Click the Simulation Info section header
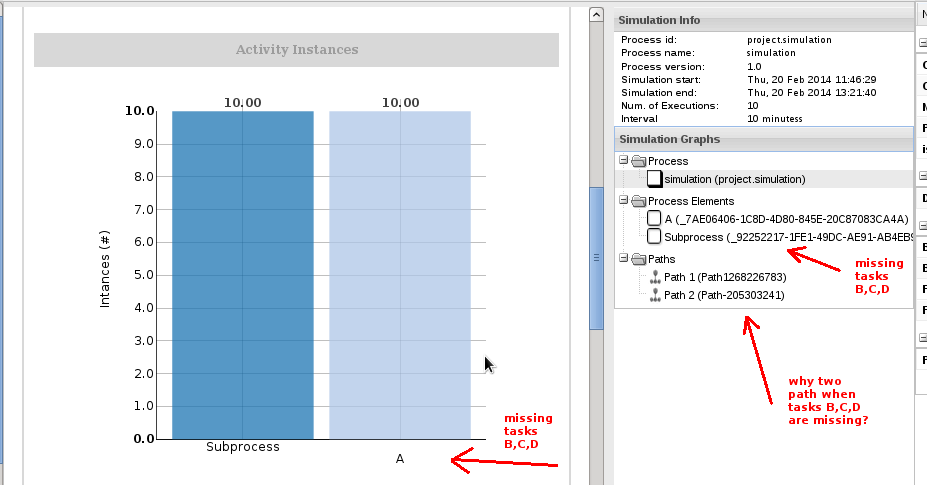Viewport: 927px width, 485px height. coord(764,20)
